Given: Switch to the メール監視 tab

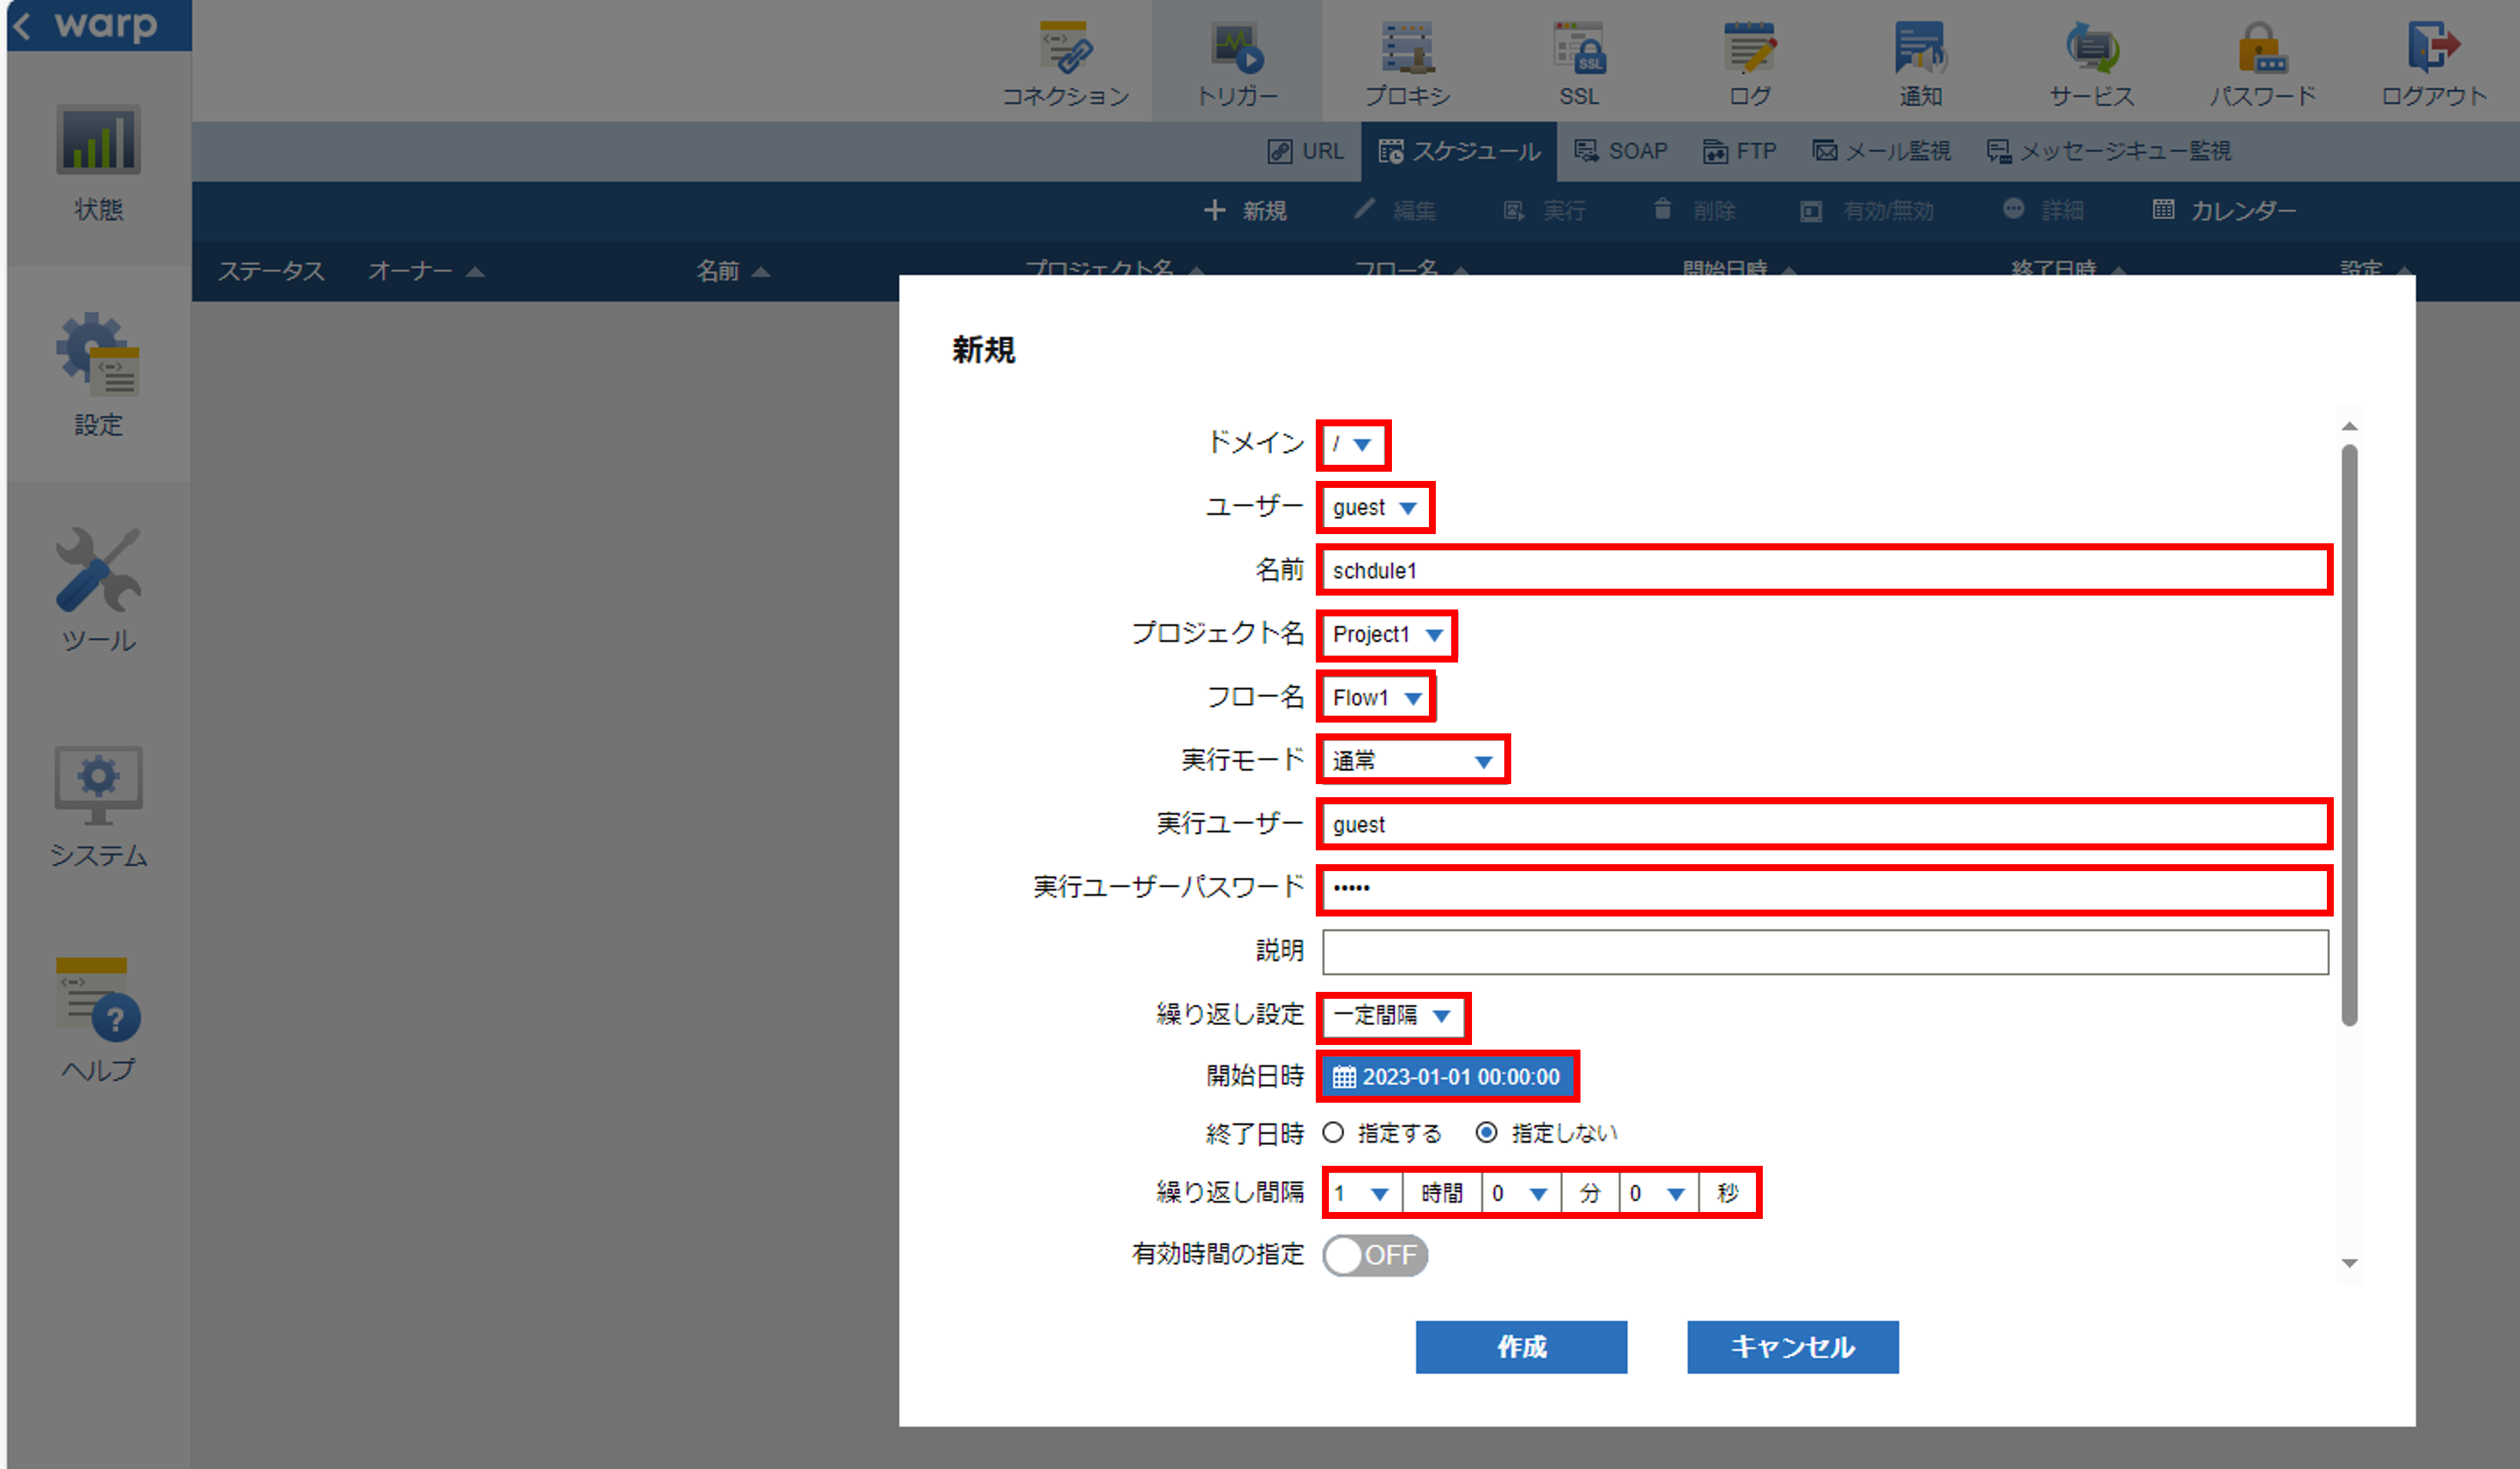Looking at the screenshot, I should click(x=1881, y=151).
